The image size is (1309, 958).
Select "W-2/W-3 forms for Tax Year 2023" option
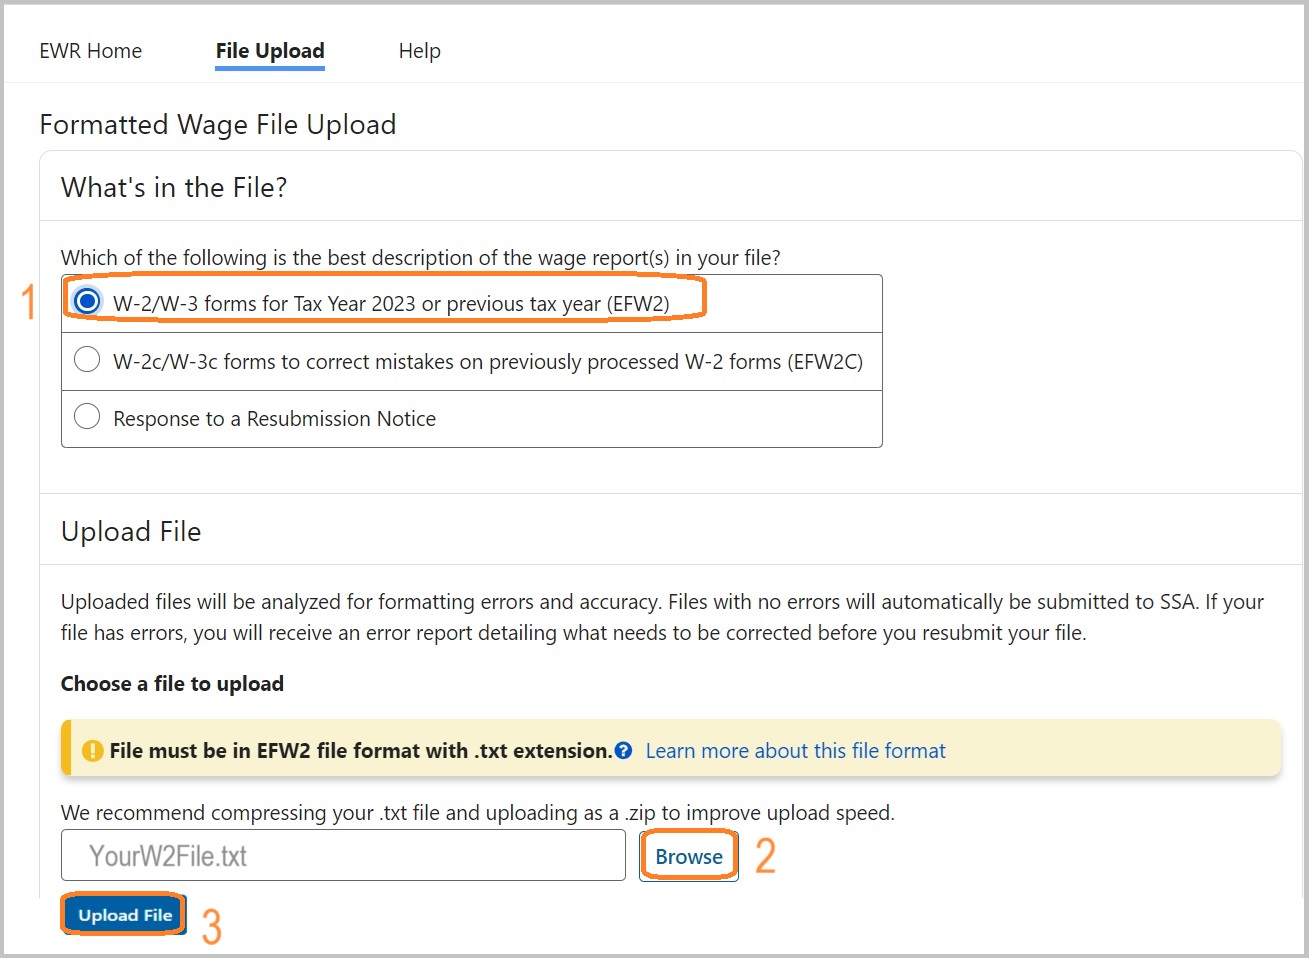tap(87, 302)
